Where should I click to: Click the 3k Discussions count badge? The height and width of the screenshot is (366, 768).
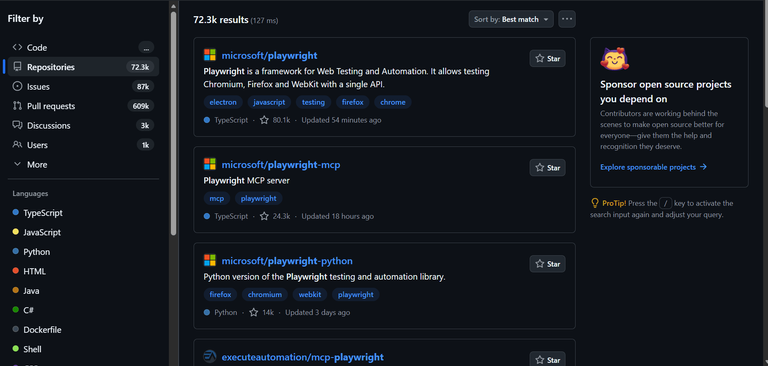point(145,126)
